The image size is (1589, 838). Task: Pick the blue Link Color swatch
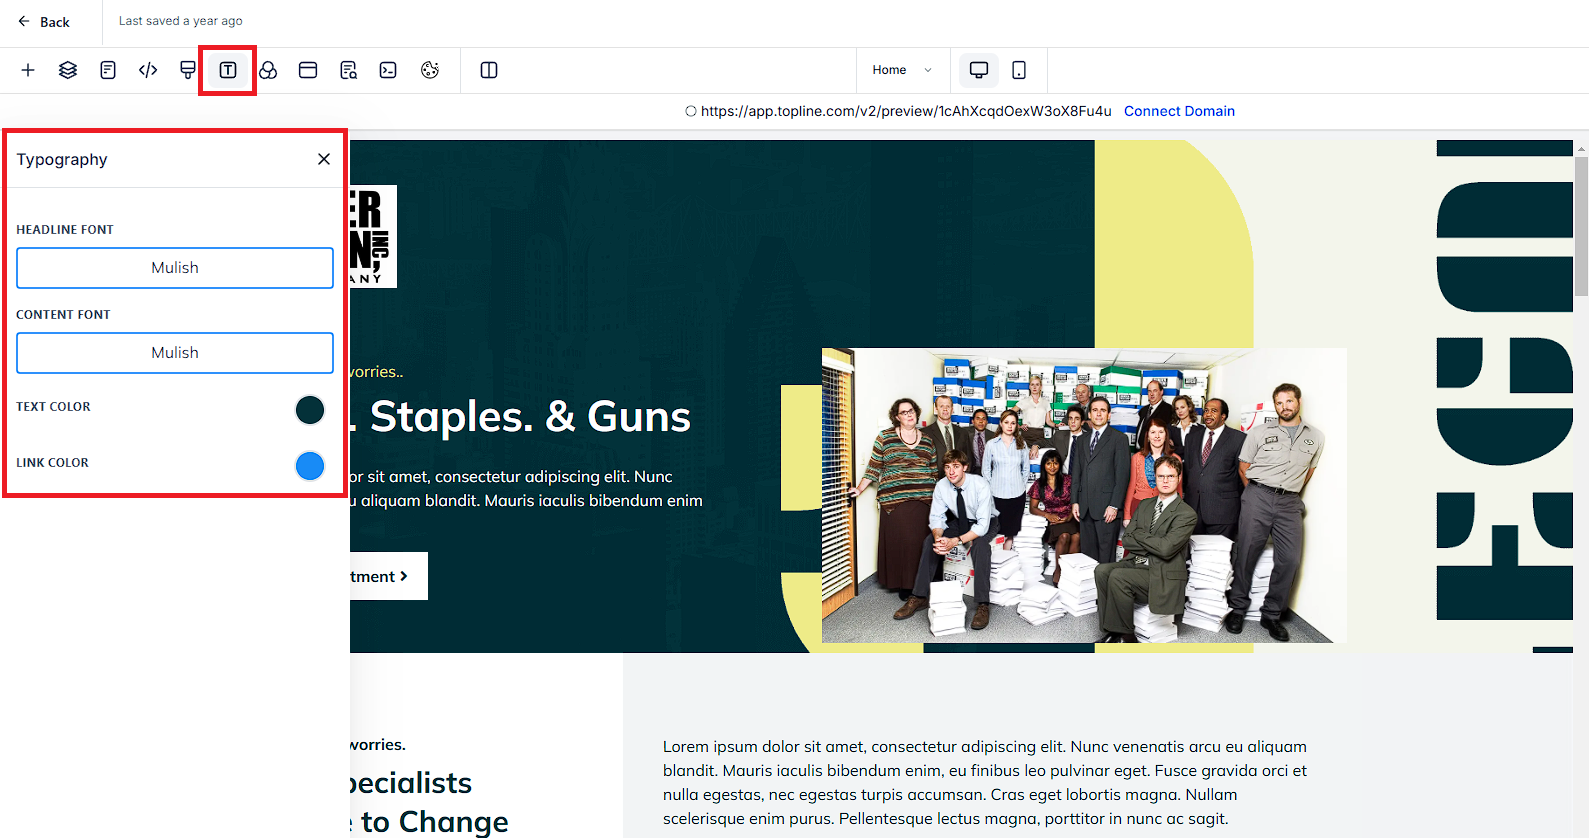[x=310, y=466]
